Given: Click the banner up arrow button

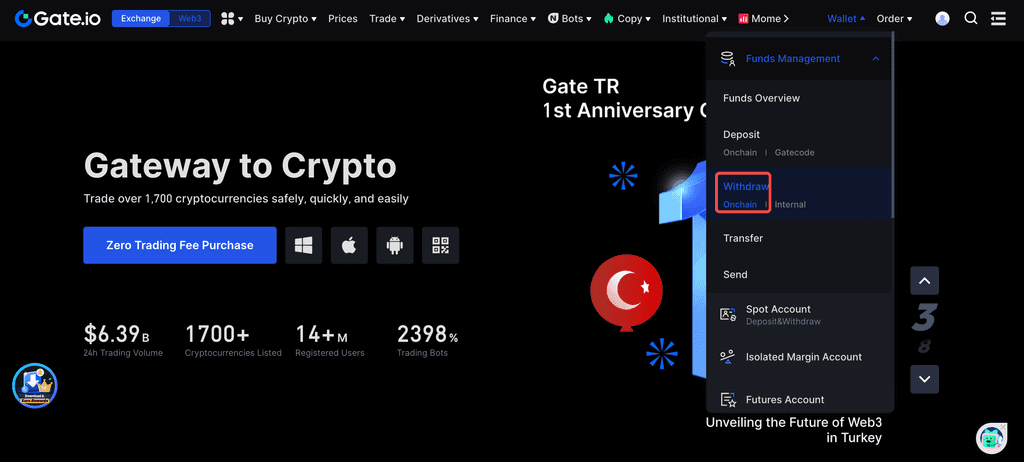Looking at the screenshot, I should coord(925,280).
